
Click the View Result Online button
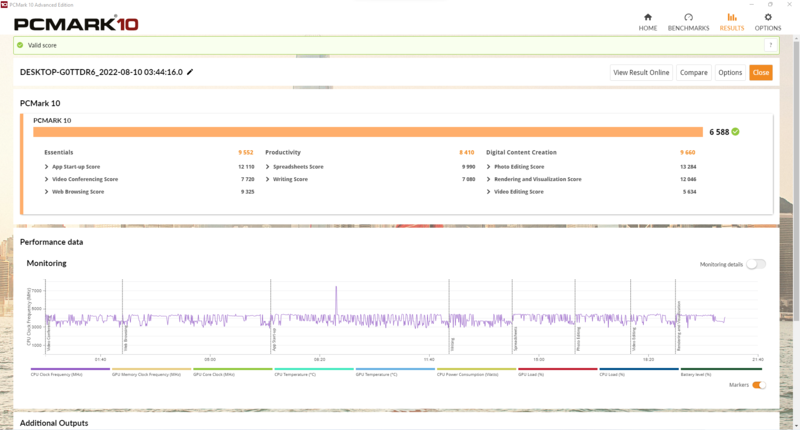641,72
